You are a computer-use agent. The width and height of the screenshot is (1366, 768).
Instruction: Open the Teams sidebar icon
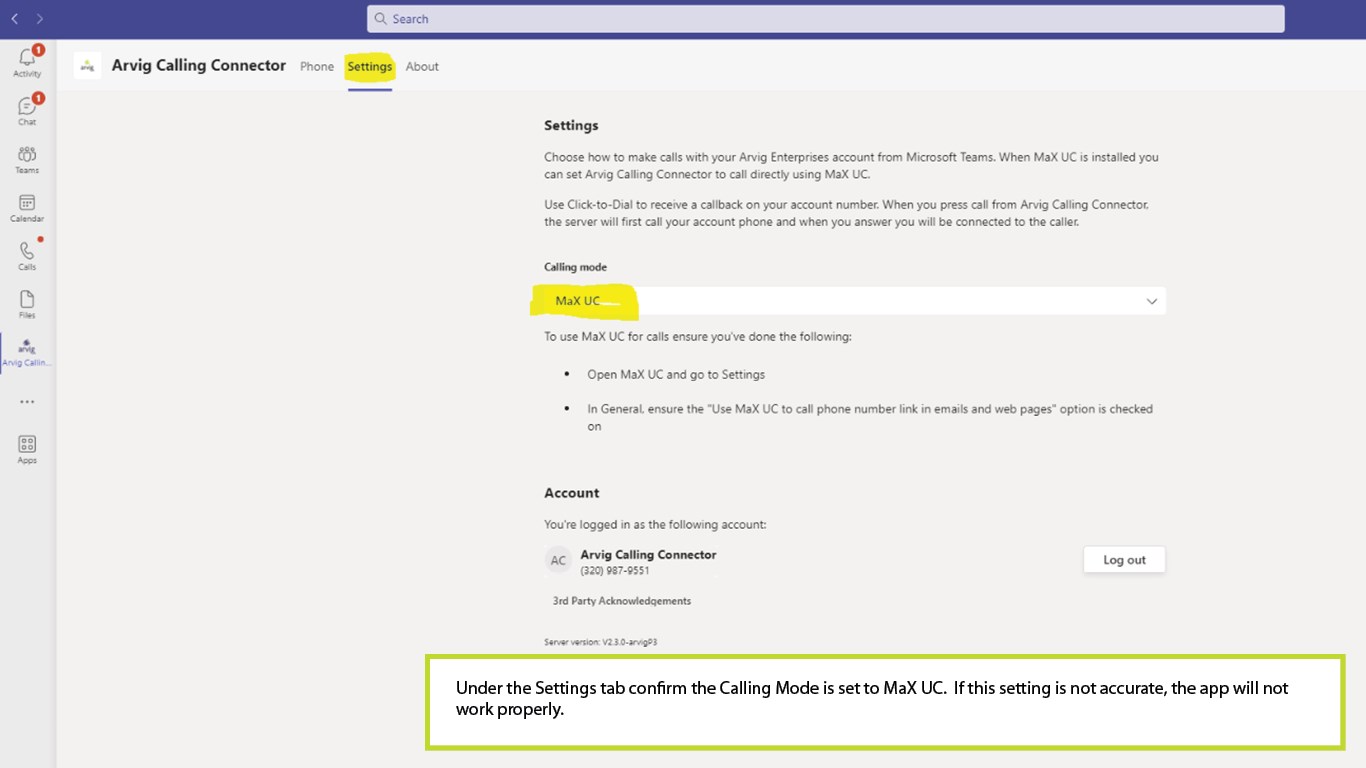point(27,159)
